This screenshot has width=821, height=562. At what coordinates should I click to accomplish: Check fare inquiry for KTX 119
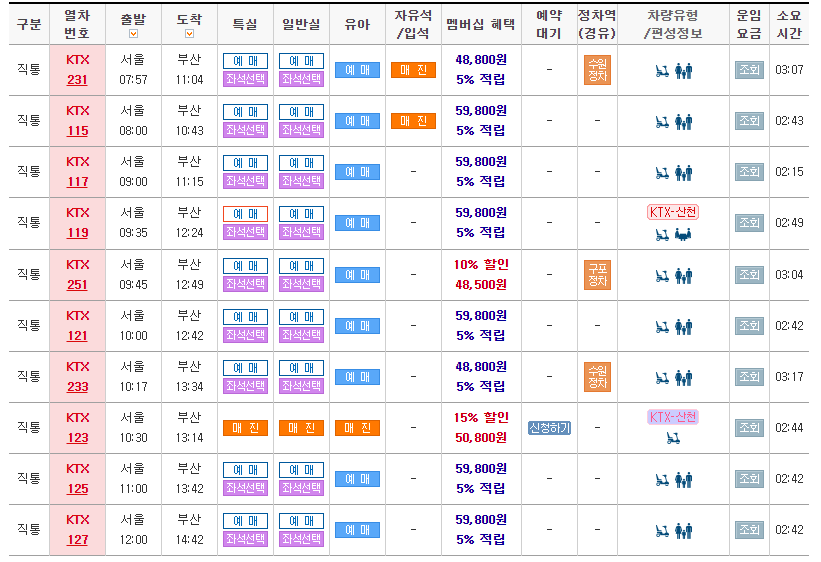point(749,223)
